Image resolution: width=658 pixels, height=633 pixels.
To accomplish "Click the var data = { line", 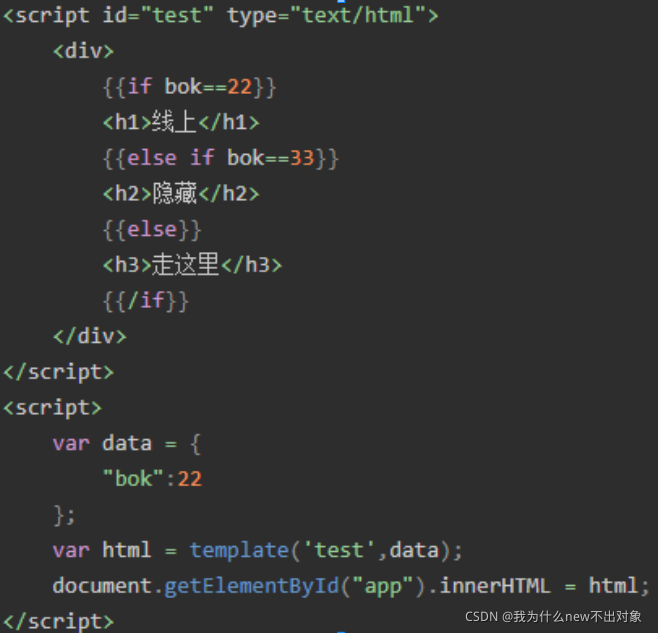I will tap(127, 444).
